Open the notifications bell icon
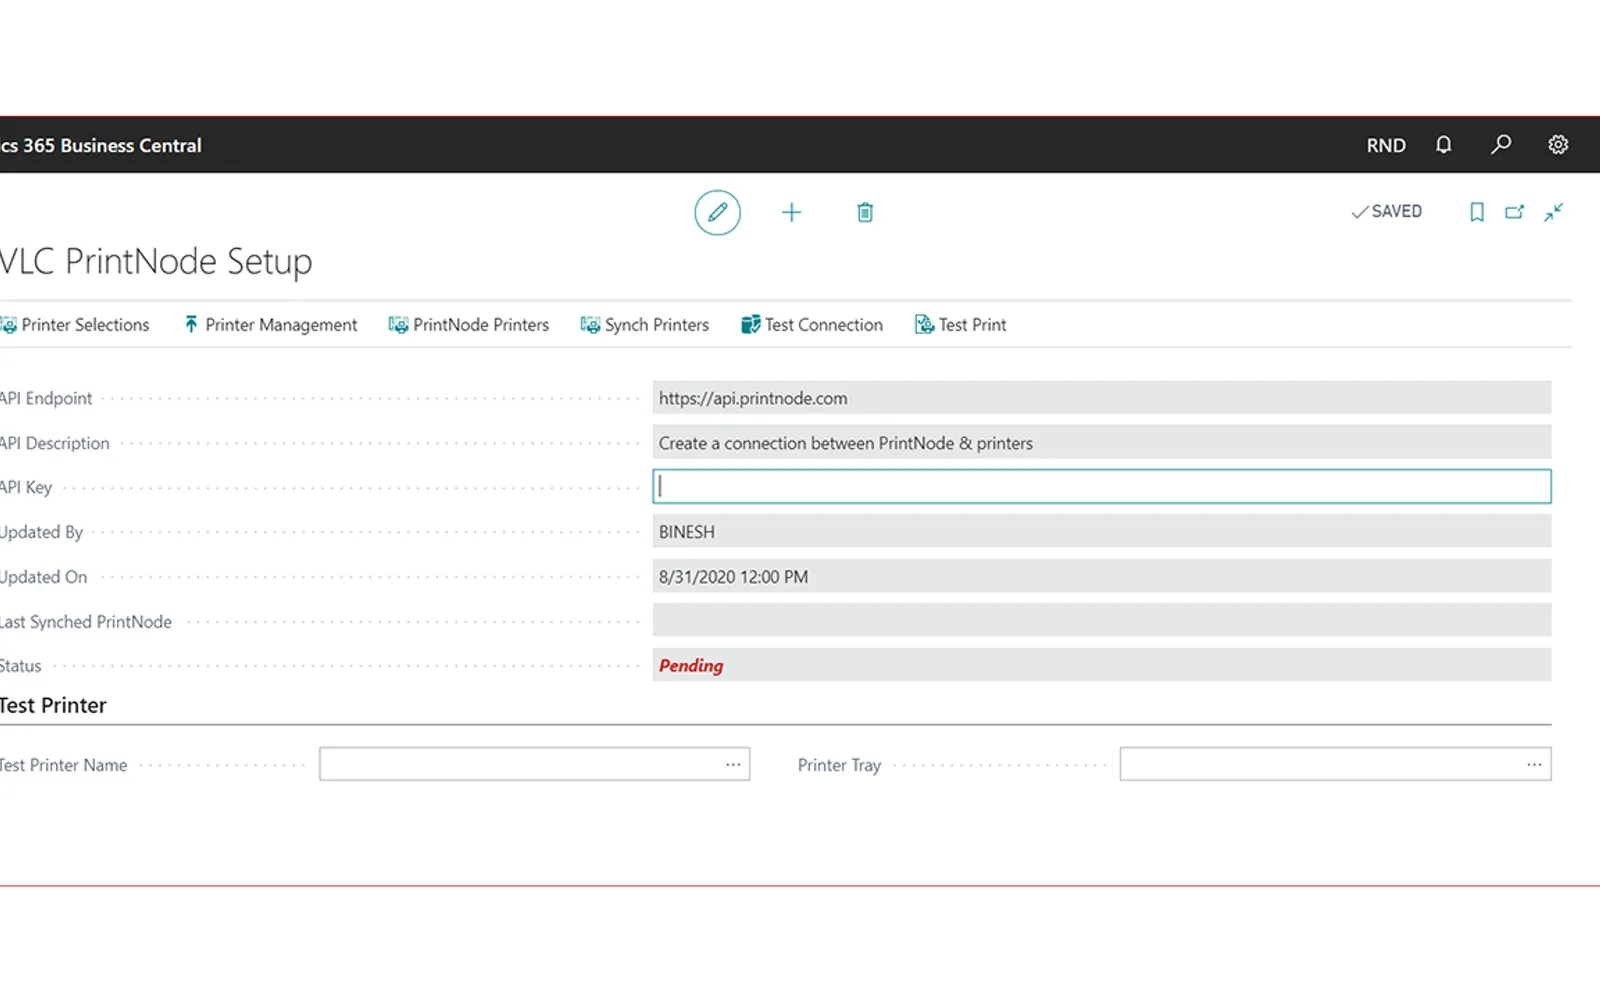1600x1000 pixels. click(x=1443, y=145)
